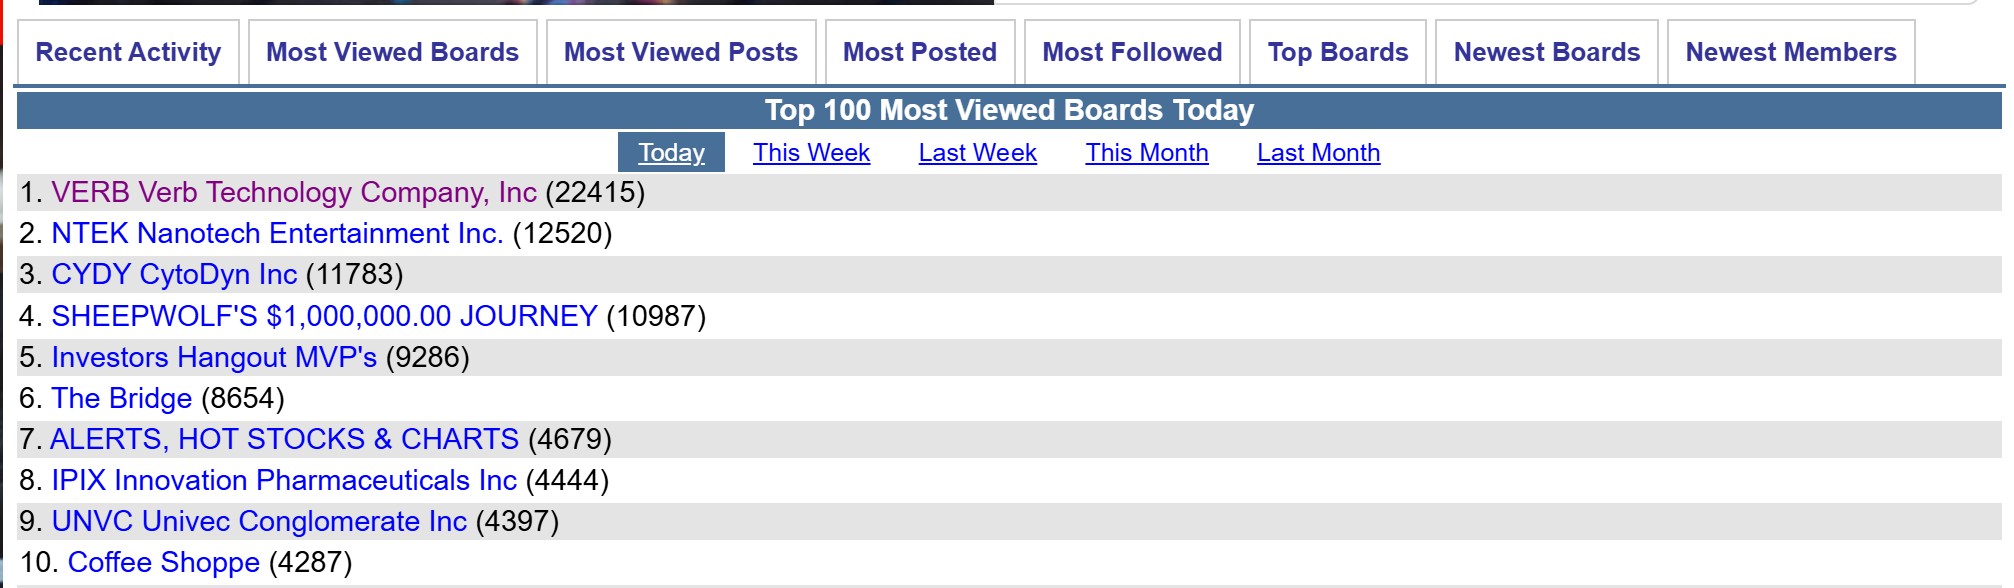2014x588 pixels.
Task: Select the Today time filter
Action: click(671, 152)
